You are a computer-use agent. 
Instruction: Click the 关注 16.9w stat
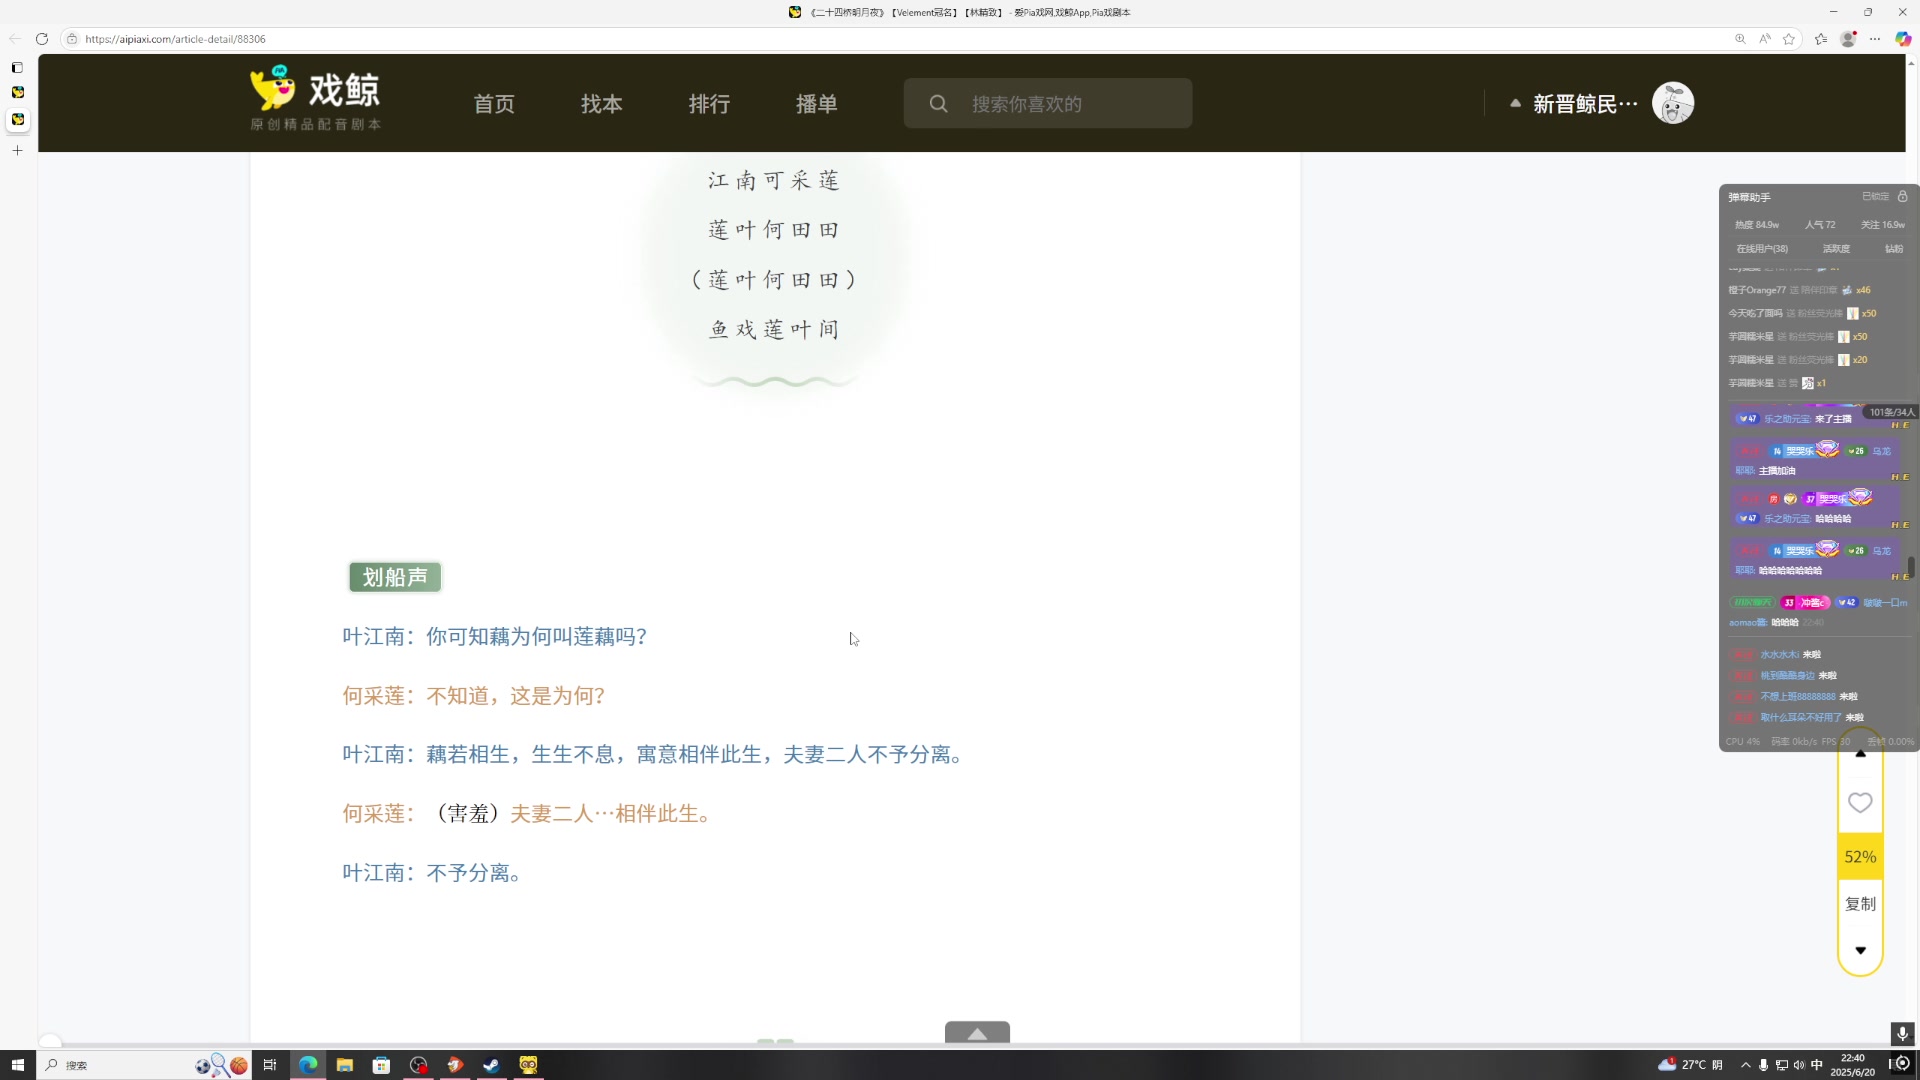click(1883, 225)
